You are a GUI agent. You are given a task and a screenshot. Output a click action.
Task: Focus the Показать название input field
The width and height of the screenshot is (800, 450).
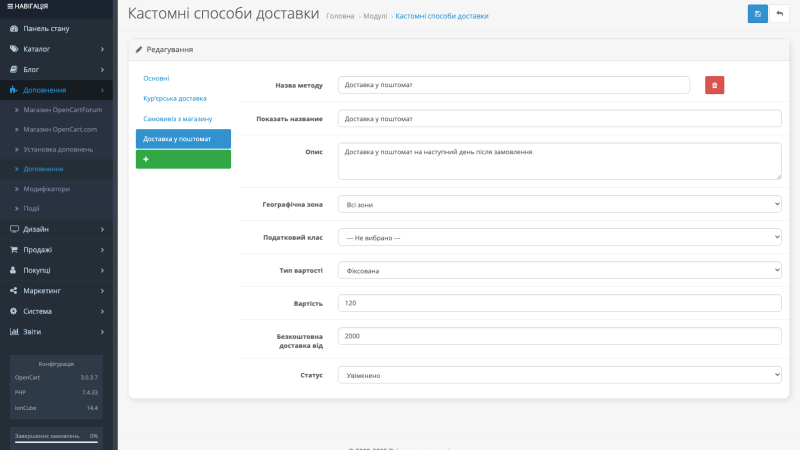(x=559, y=118)
